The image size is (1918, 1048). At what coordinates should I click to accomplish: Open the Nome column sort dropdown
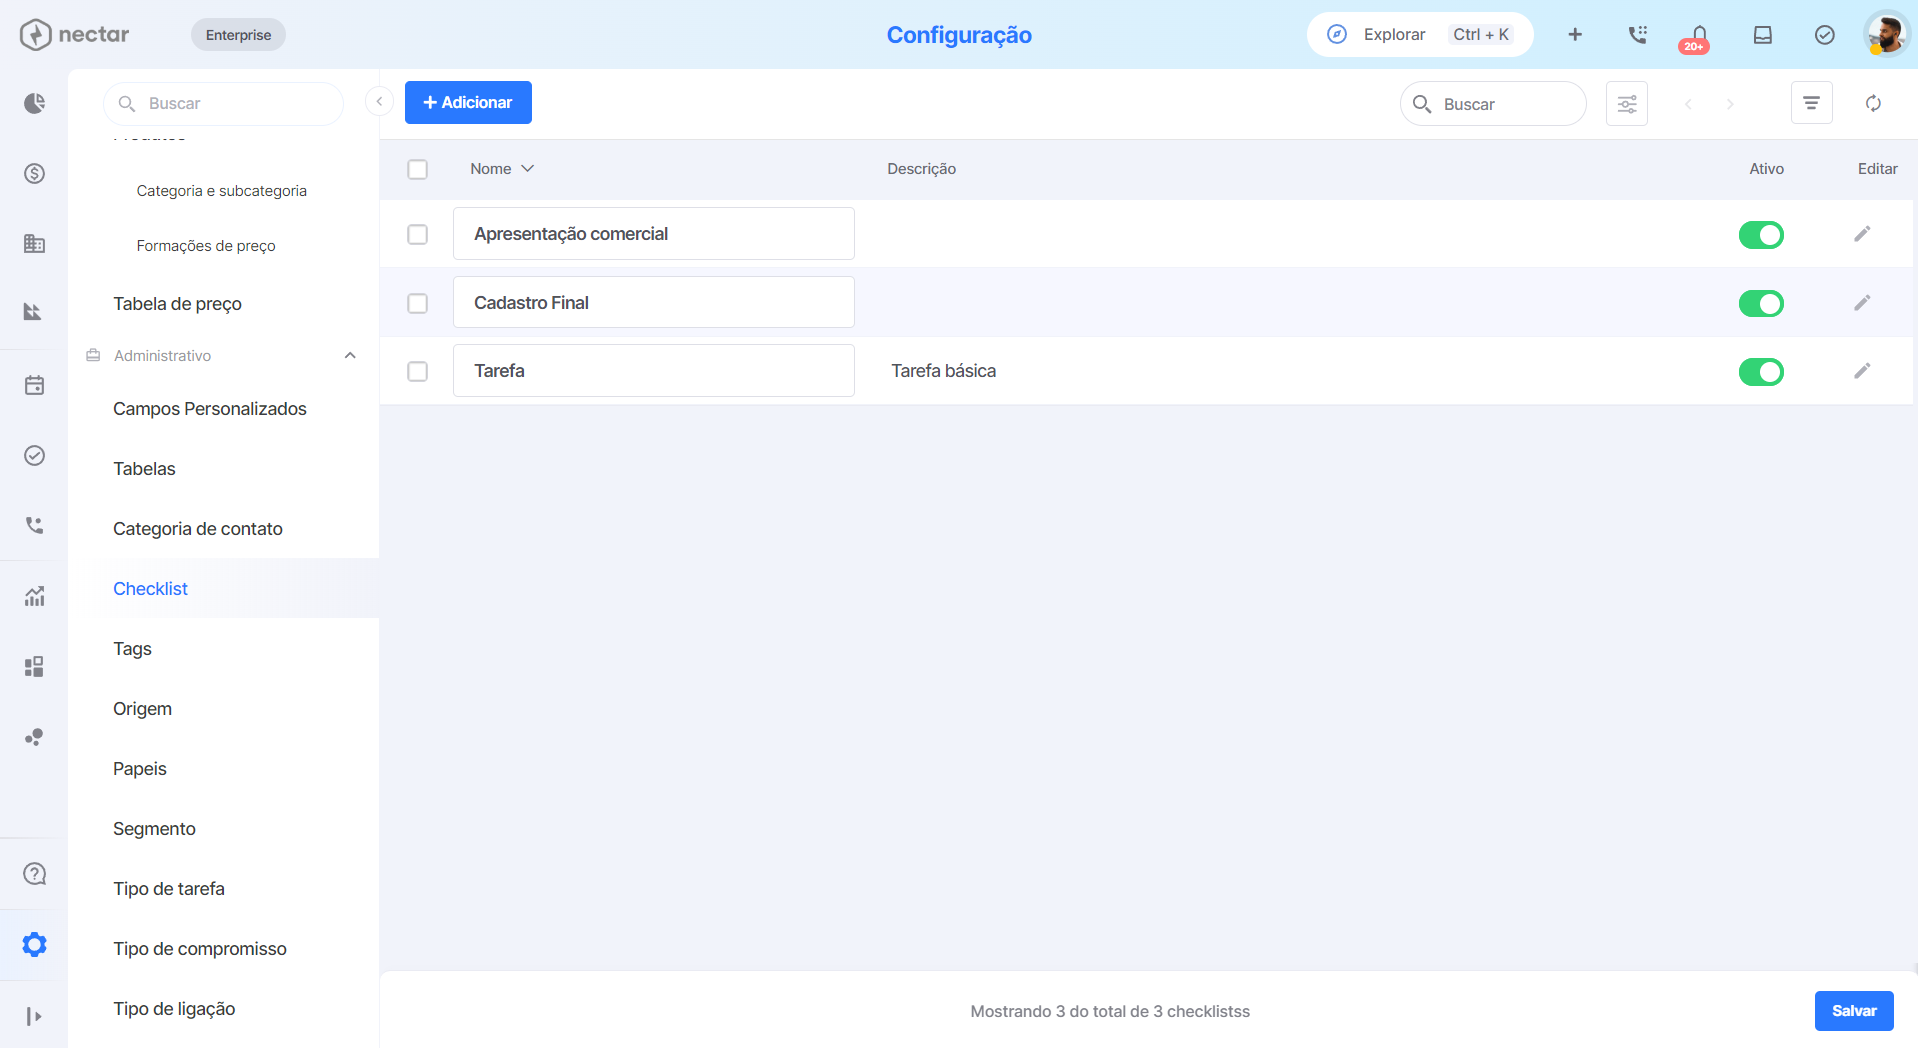528,168
